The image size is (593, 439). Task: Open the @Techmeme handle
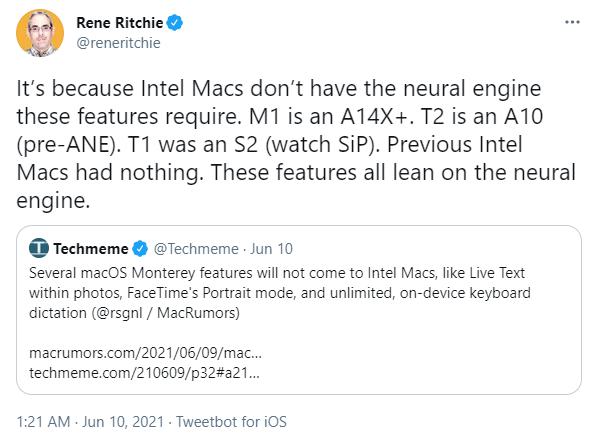pyautogui.click(x=196, y=249)
